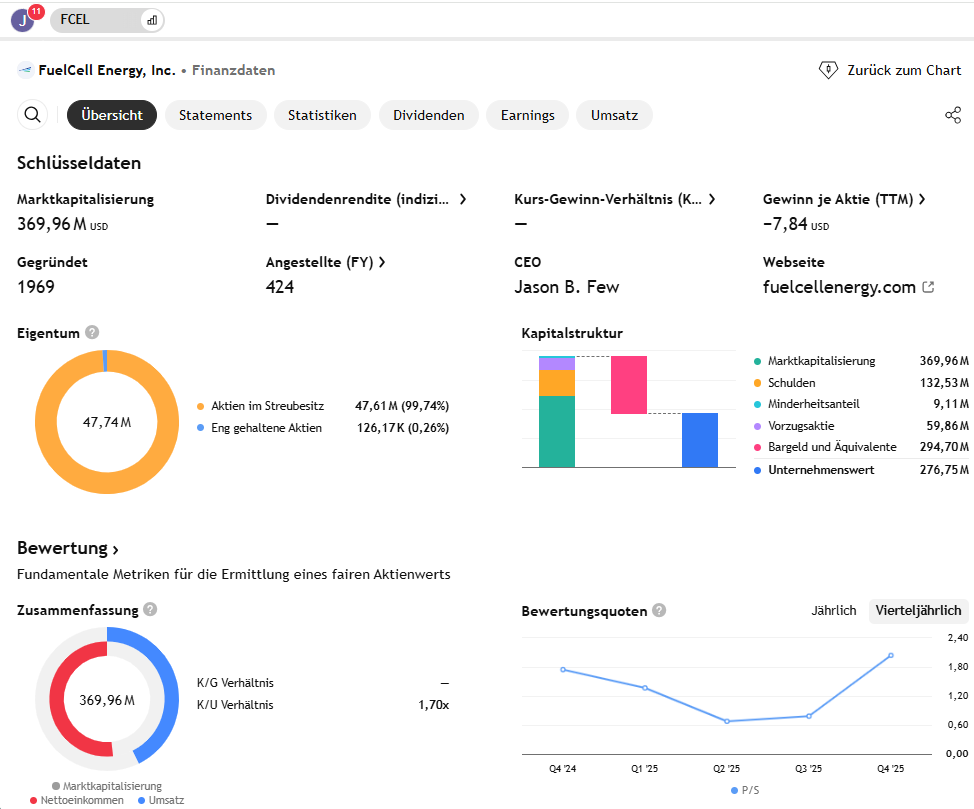Expand Gewinn je Aktie (TTM) chevron
974x809 pixels.
tap(922, 199)
